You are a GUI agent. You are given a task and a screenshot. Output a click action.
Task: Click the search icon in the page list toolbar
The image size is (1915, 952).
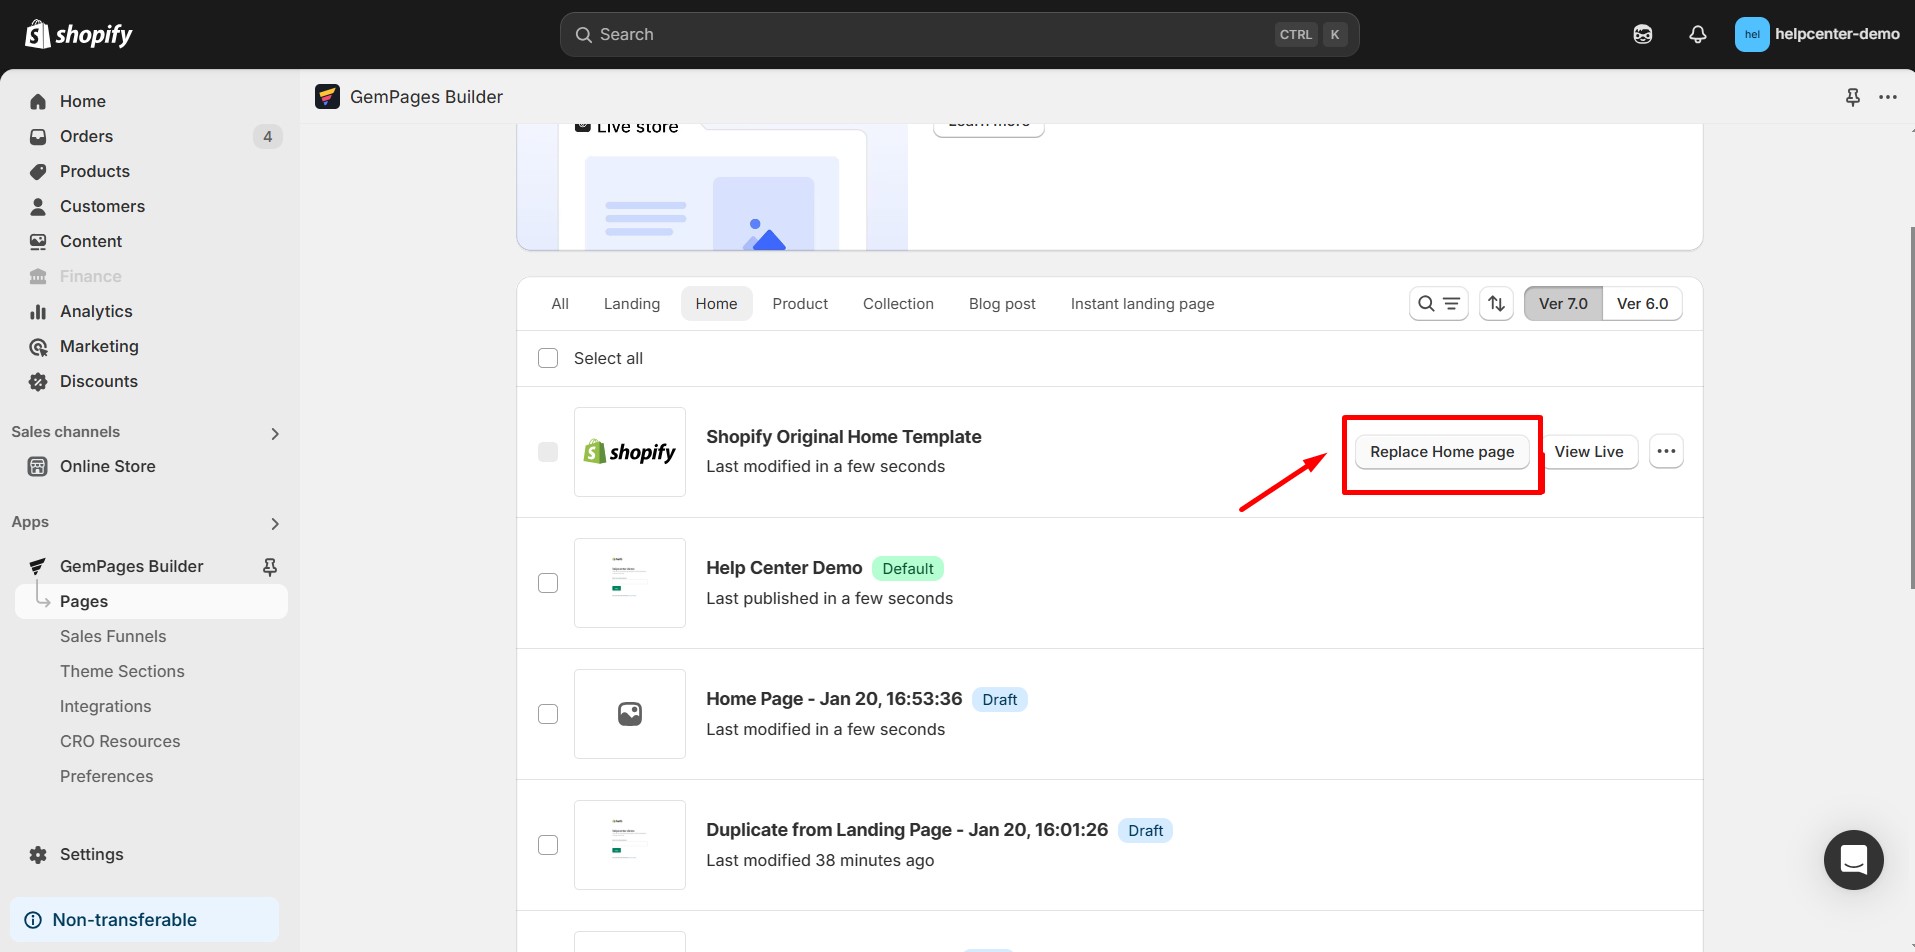1424,303
